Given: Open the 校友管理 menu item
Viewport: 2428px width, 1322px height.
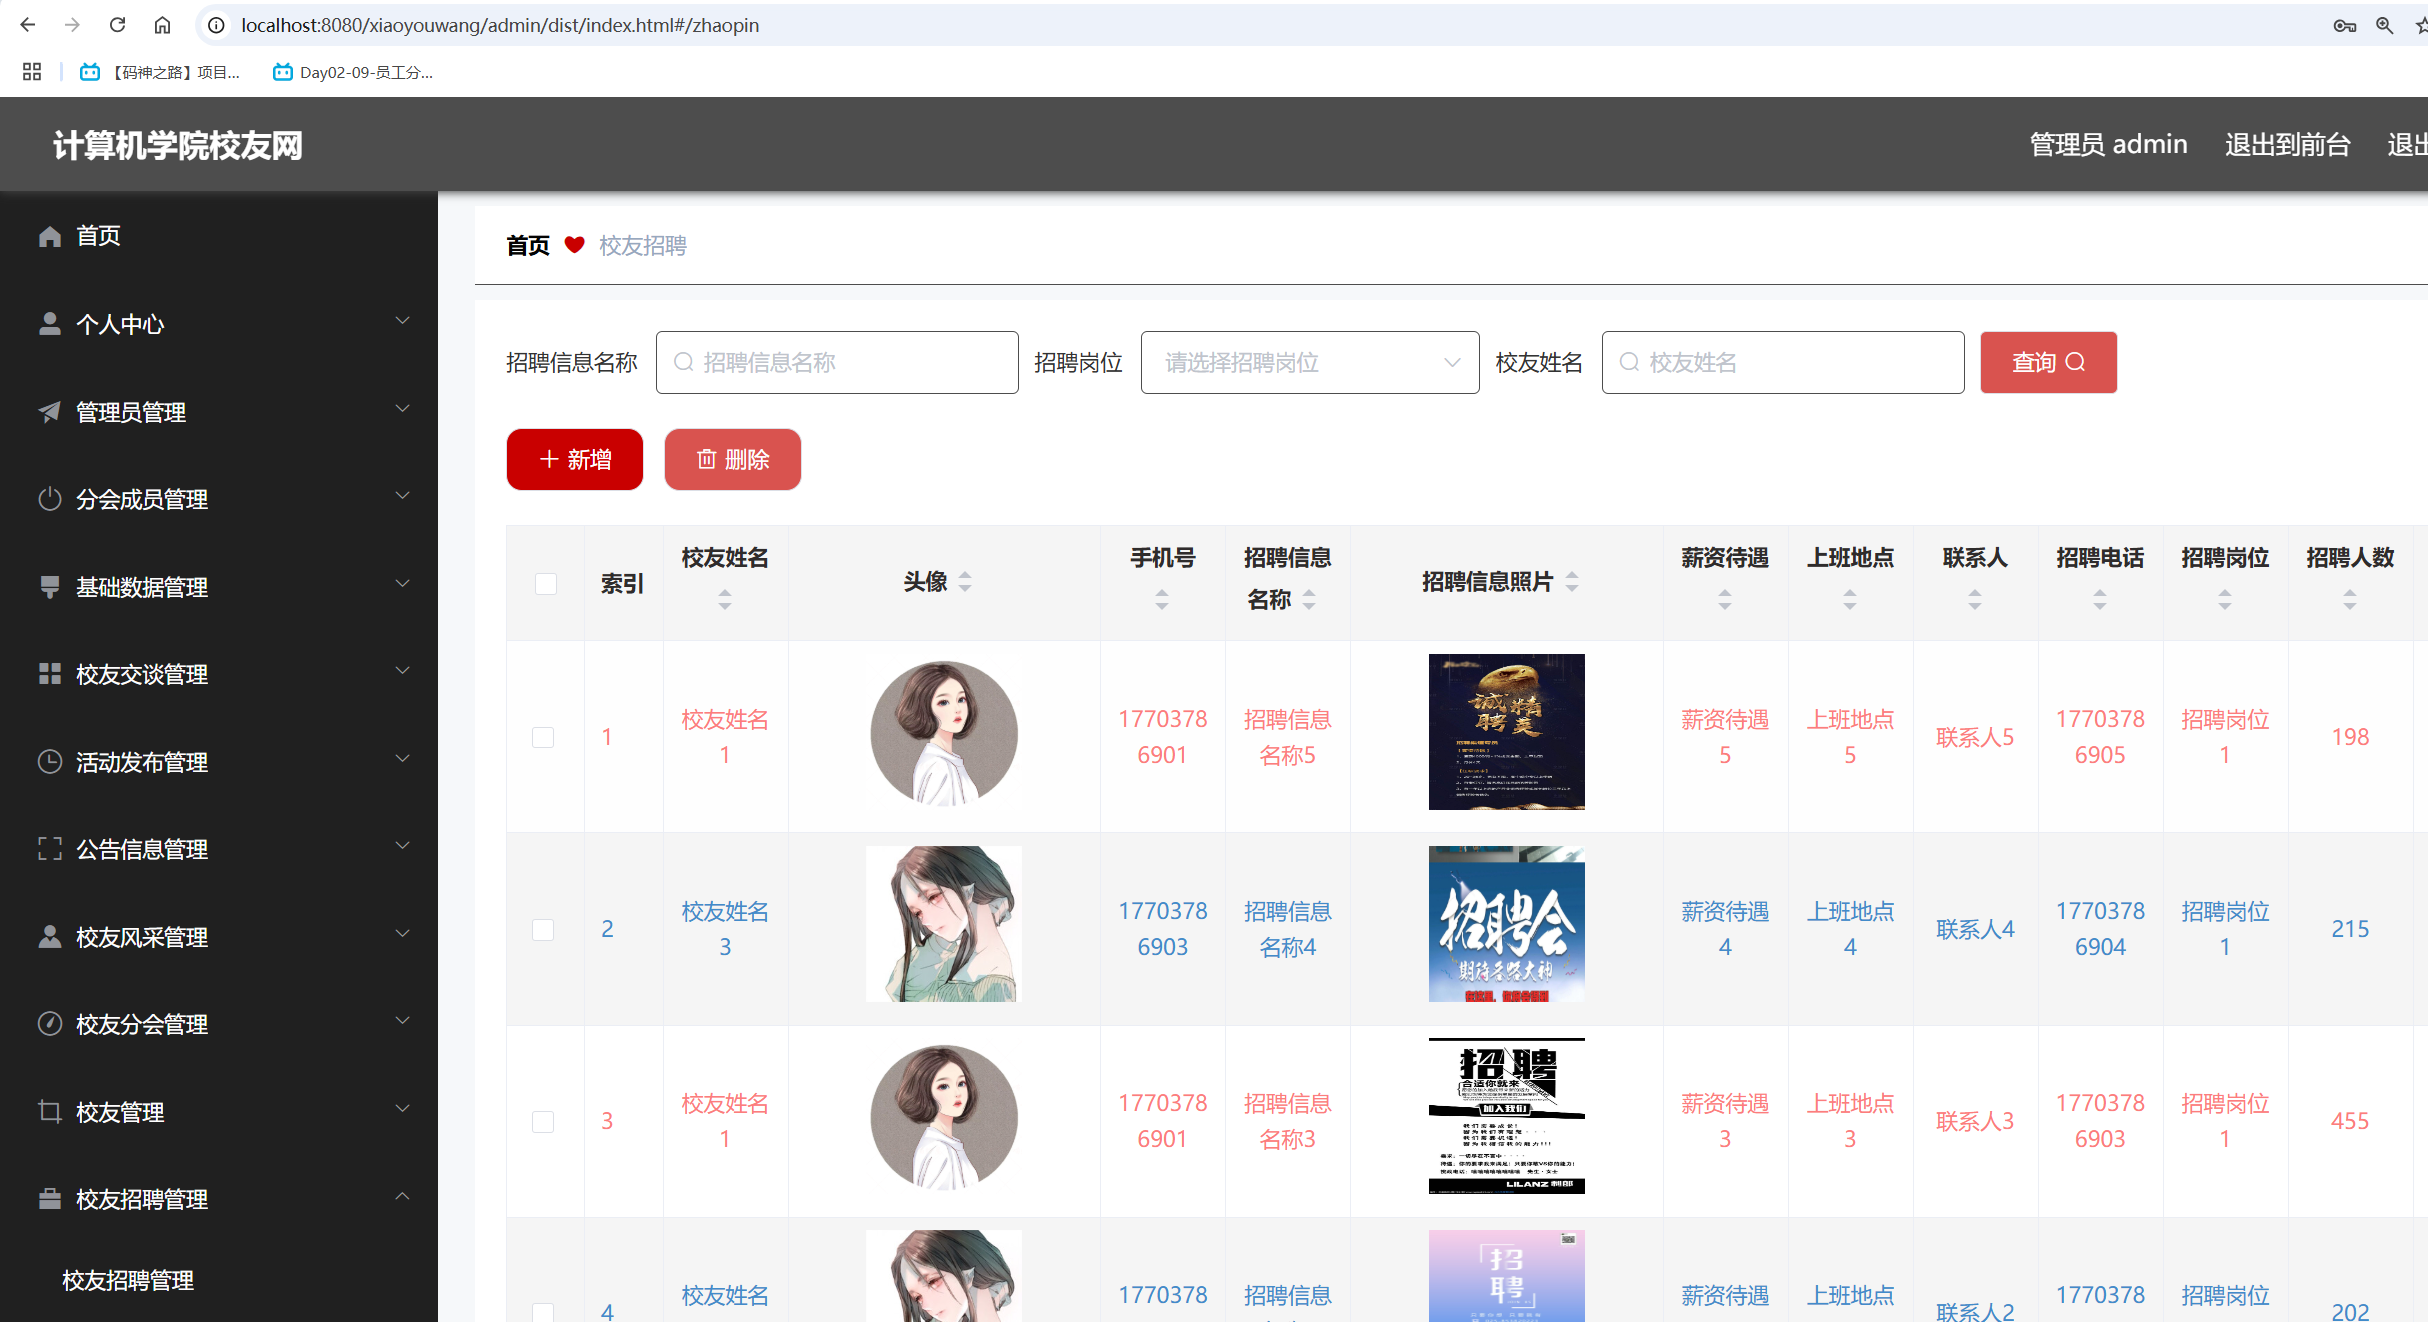Looking at the screenshot, I should pos(219,1112).
